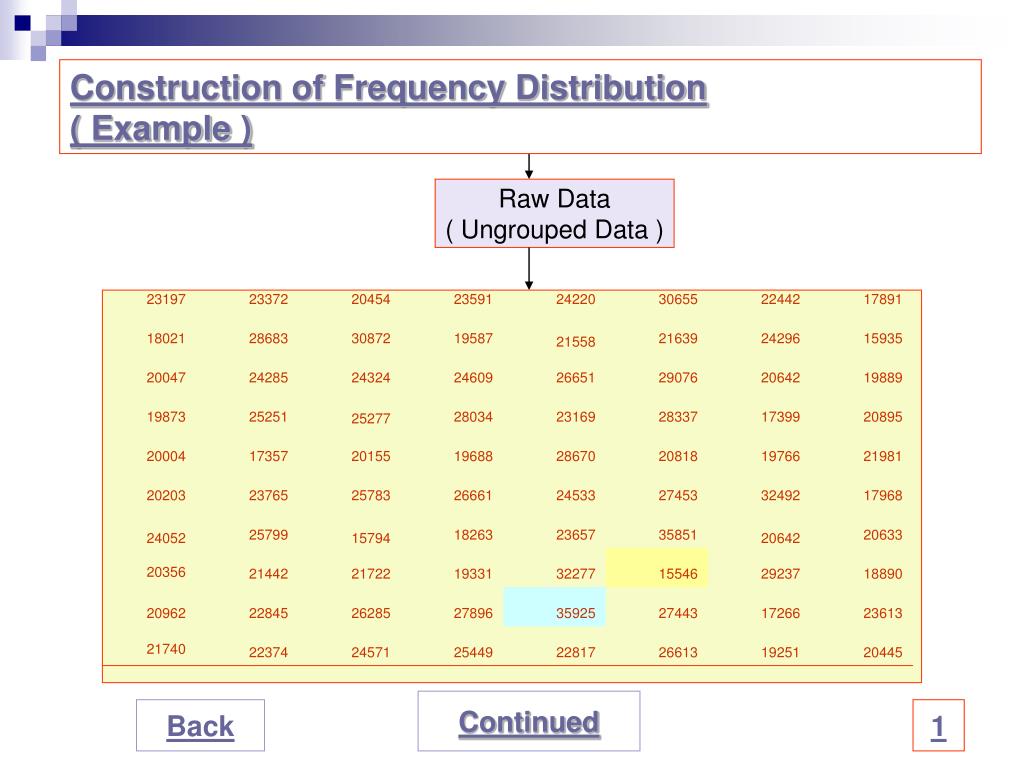1024x768 pixels.
Task: Select the value 24285
Action: pyautogui.click(x=268, y=377)
